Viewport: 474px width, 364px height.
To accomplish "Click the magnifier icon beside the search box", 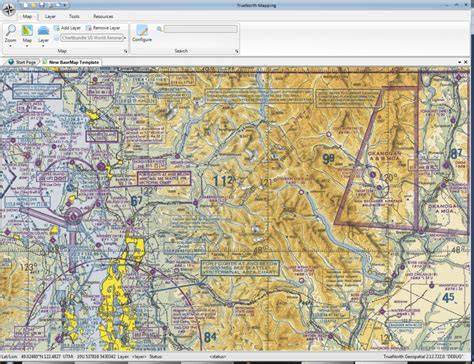I will pyautogui.click(x=159, y=29).
